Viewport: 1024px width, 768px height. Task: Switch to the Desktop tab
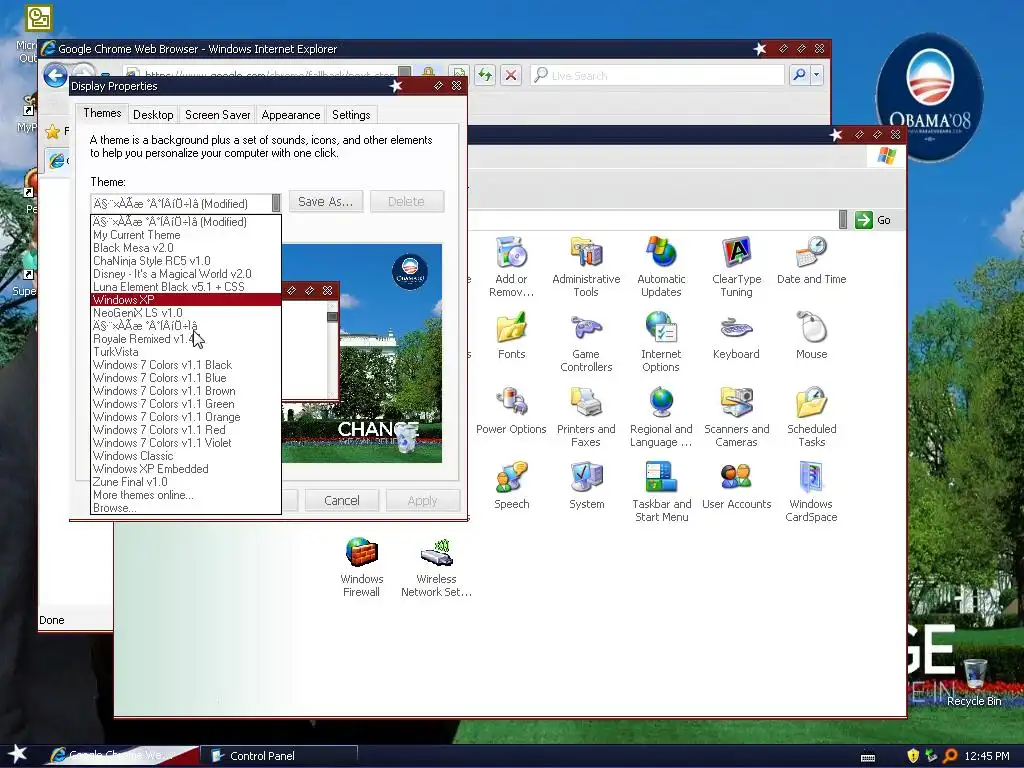coord(153,115)
